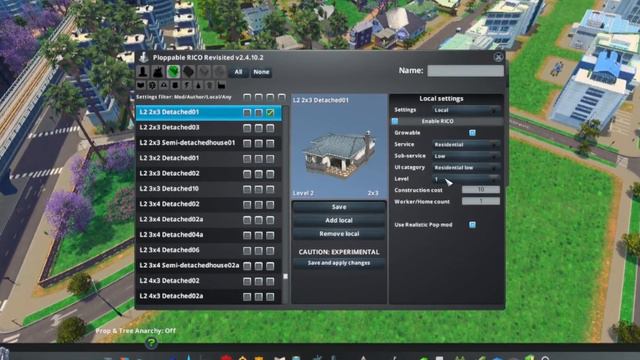Image resolution: width=640 pixels, height=360 pixels.
Task: Select L2 4x3 Detached02a in list
Action: [x=209, y=296]
